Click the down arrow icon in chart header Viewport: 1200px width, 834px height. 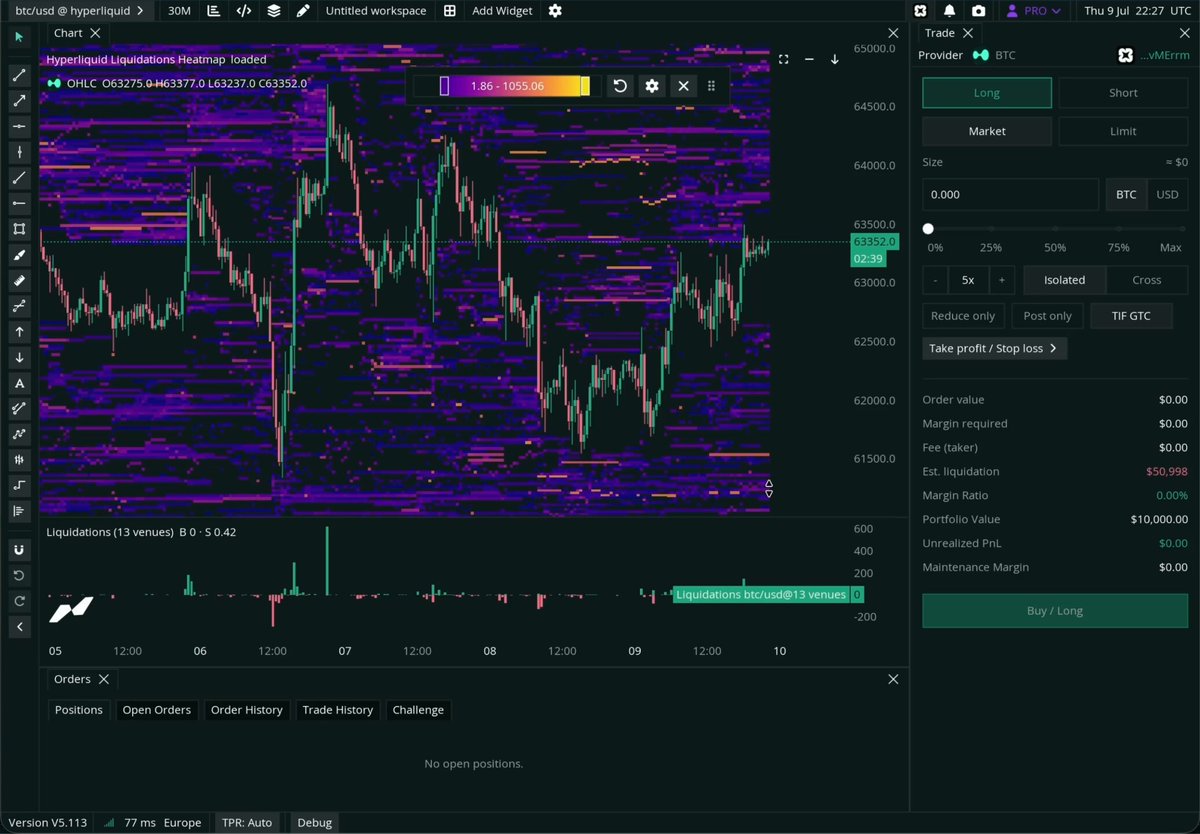point(835,59)
